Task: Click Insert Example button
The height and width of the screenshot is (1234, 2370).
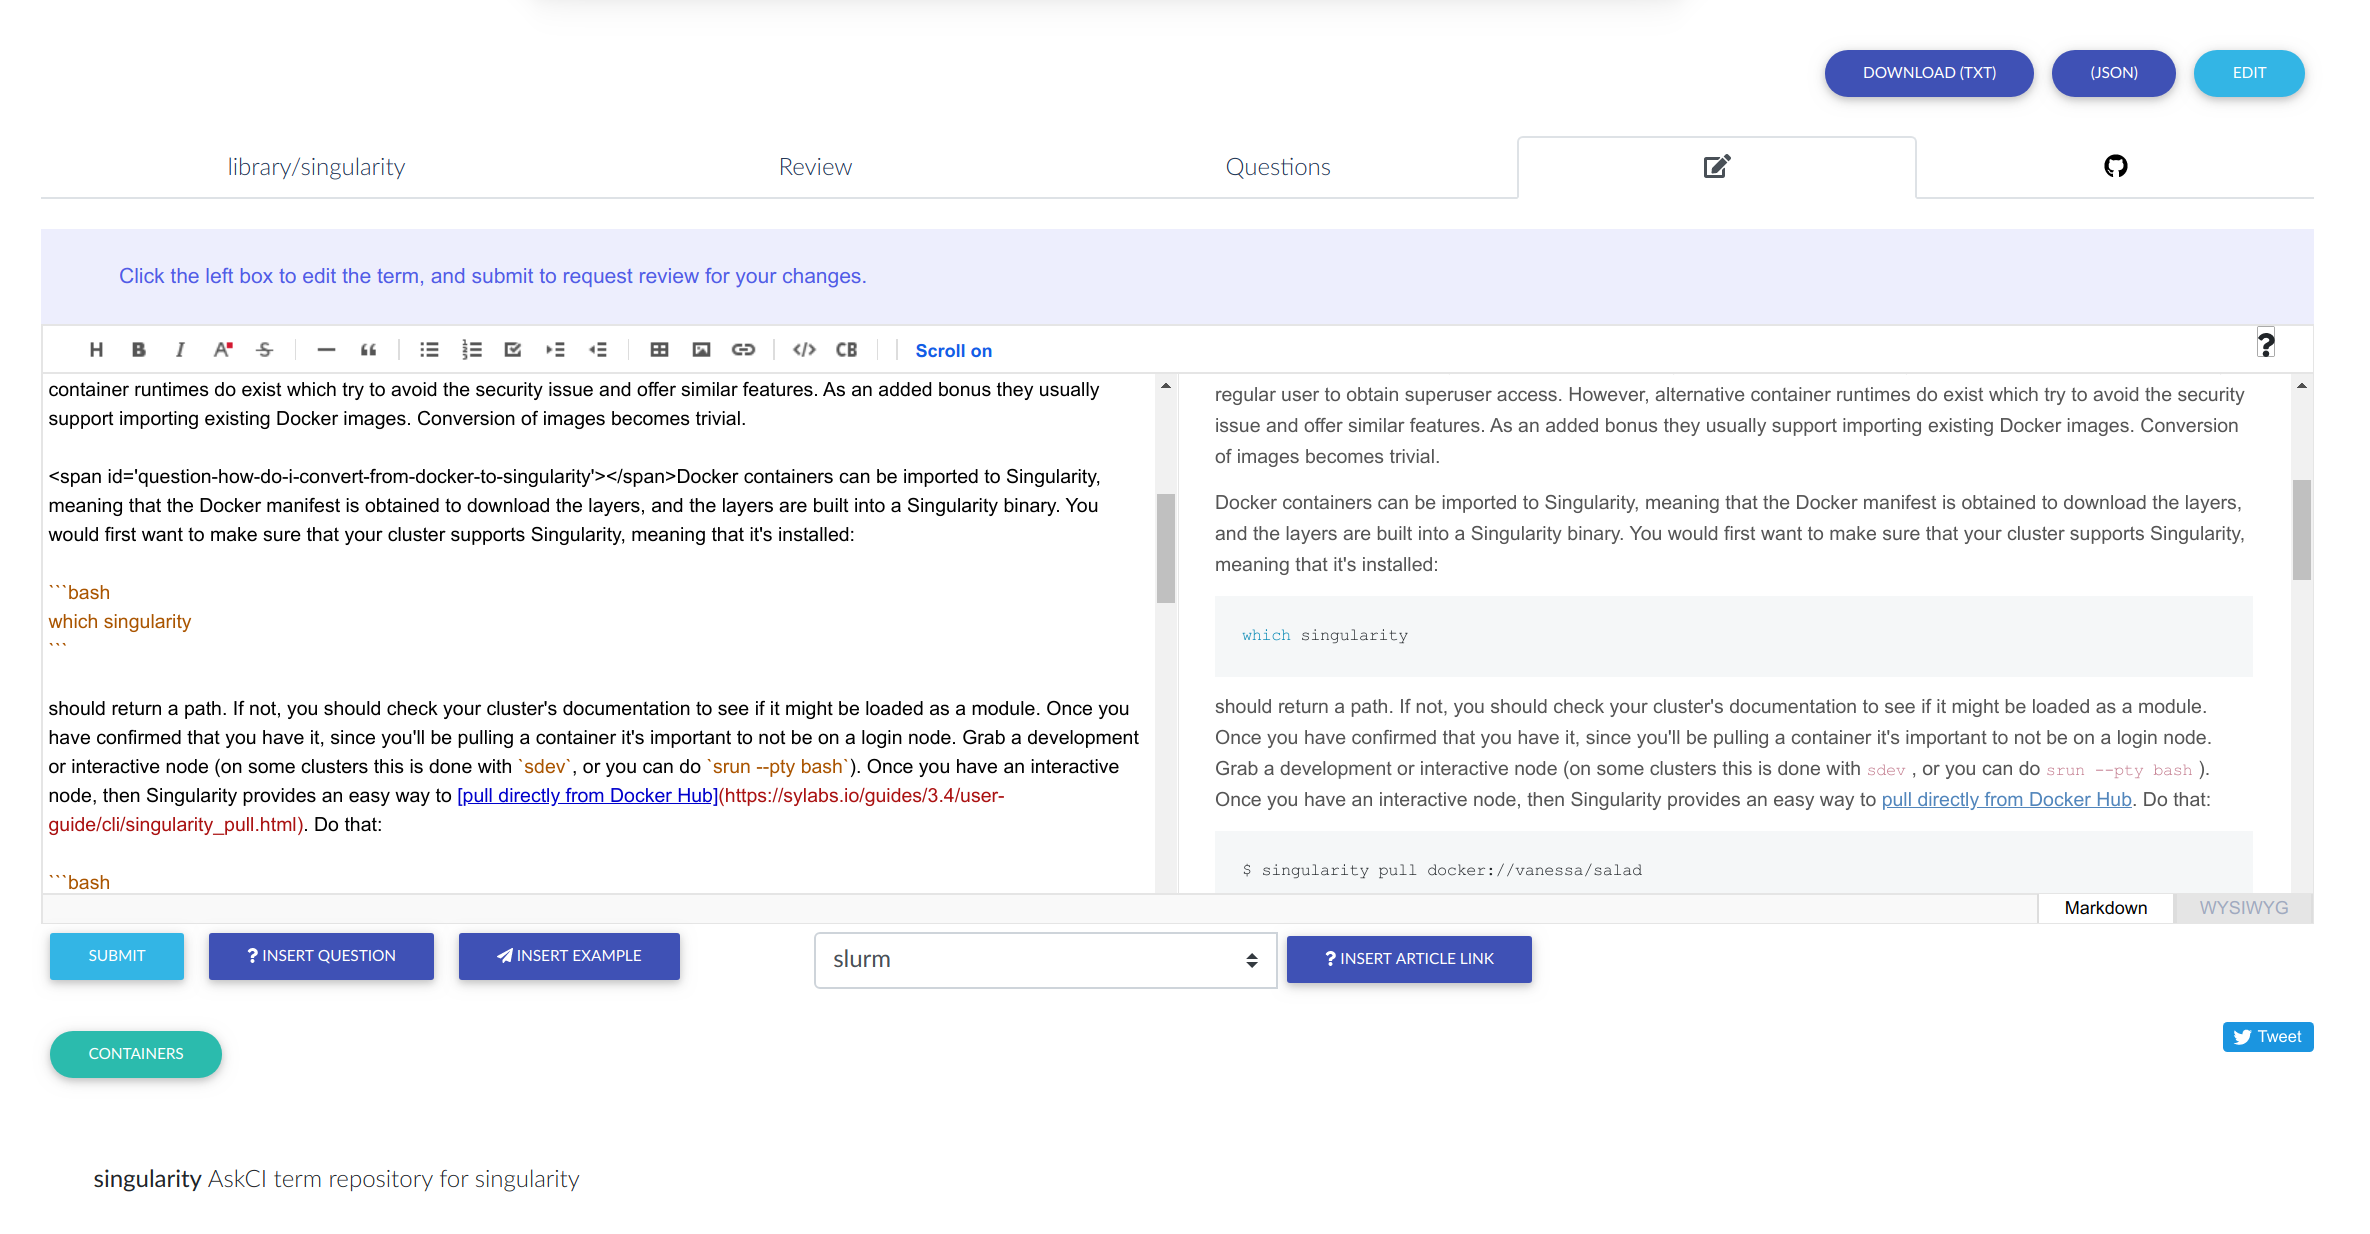Action: tap(569, 956)
